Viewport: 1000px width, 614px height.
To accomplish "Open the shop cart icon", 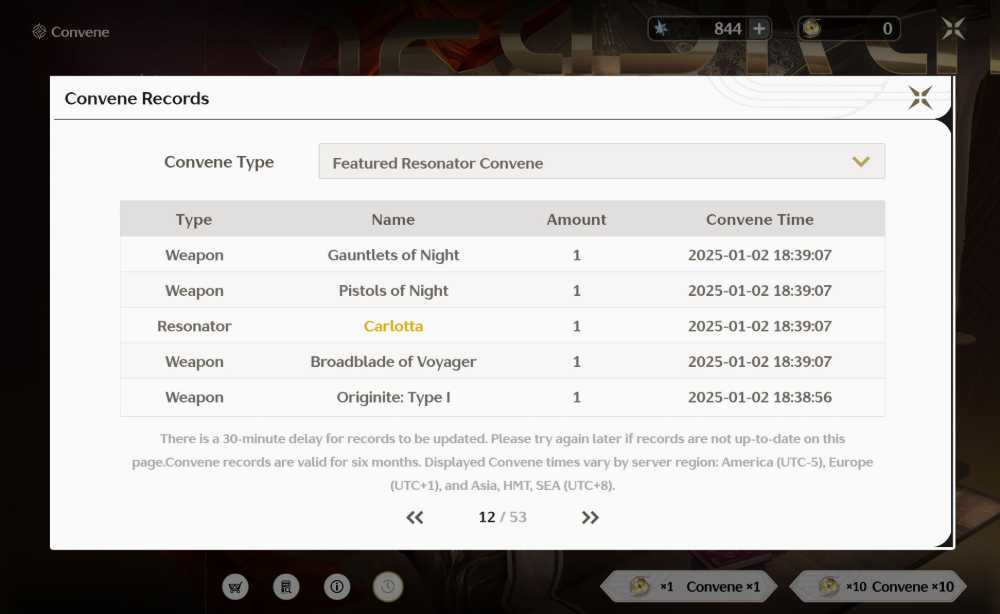I will [235, 587].
